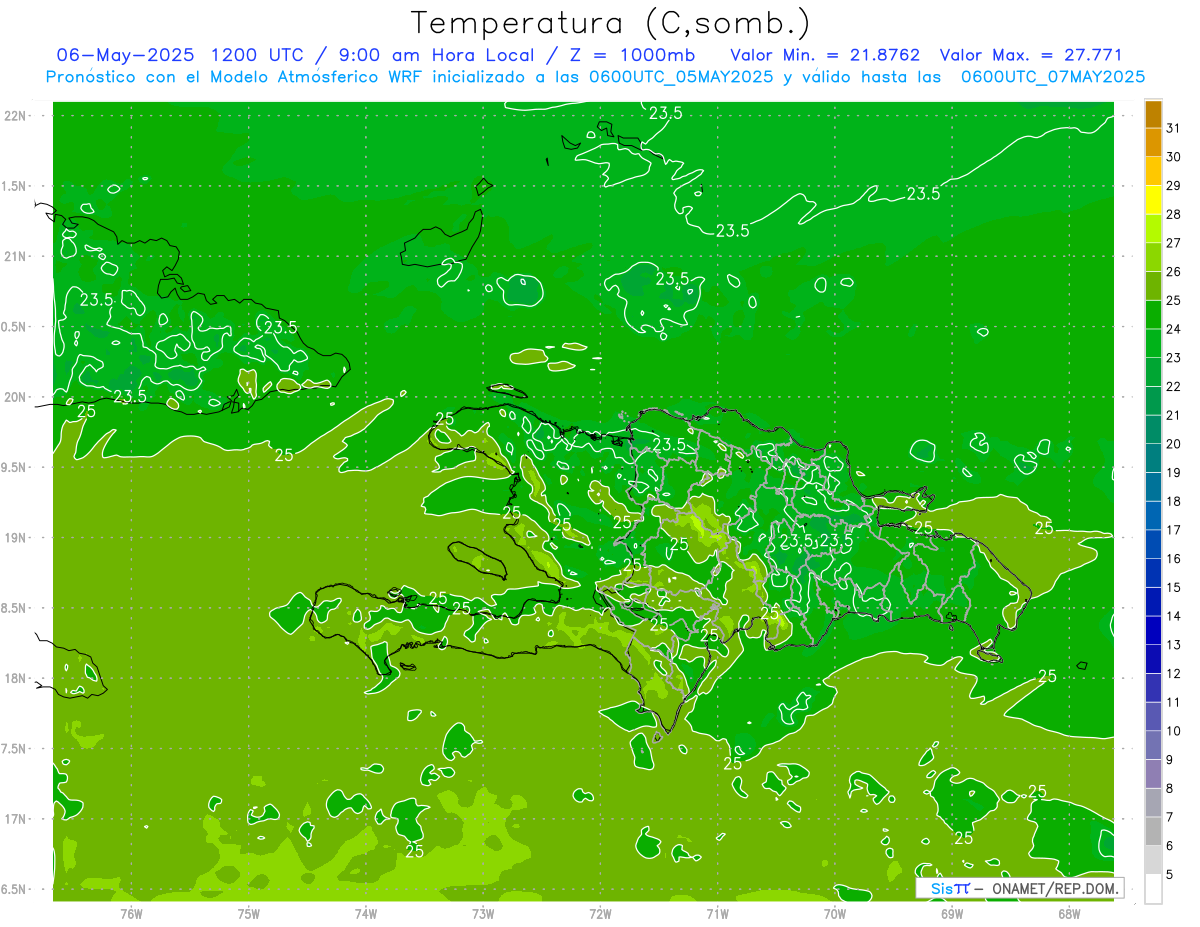The height and width of the screenshot is (927, 1200).
Task: Pick the purple swatch between 9 and 10
Action: 1154,745
